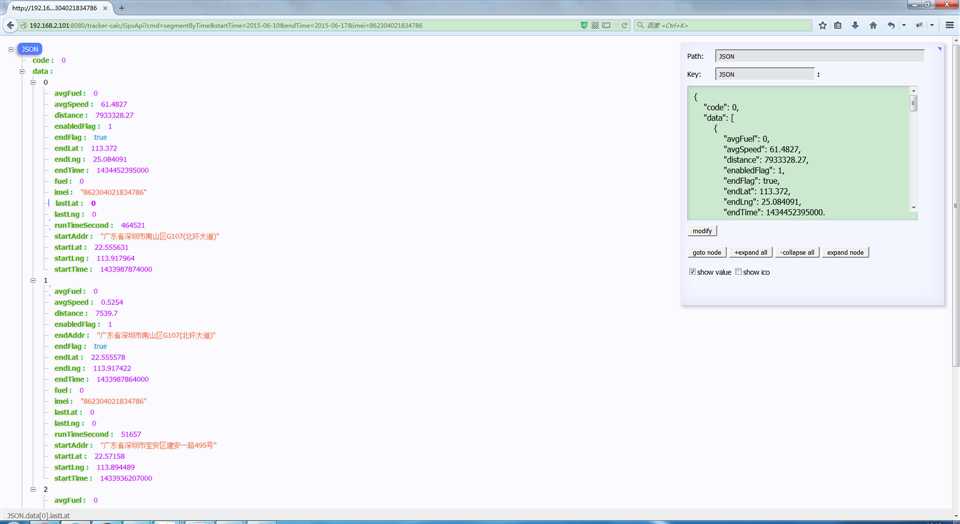Select startLat 22.555631 row

pyautogui.click(x=91, y=247)
